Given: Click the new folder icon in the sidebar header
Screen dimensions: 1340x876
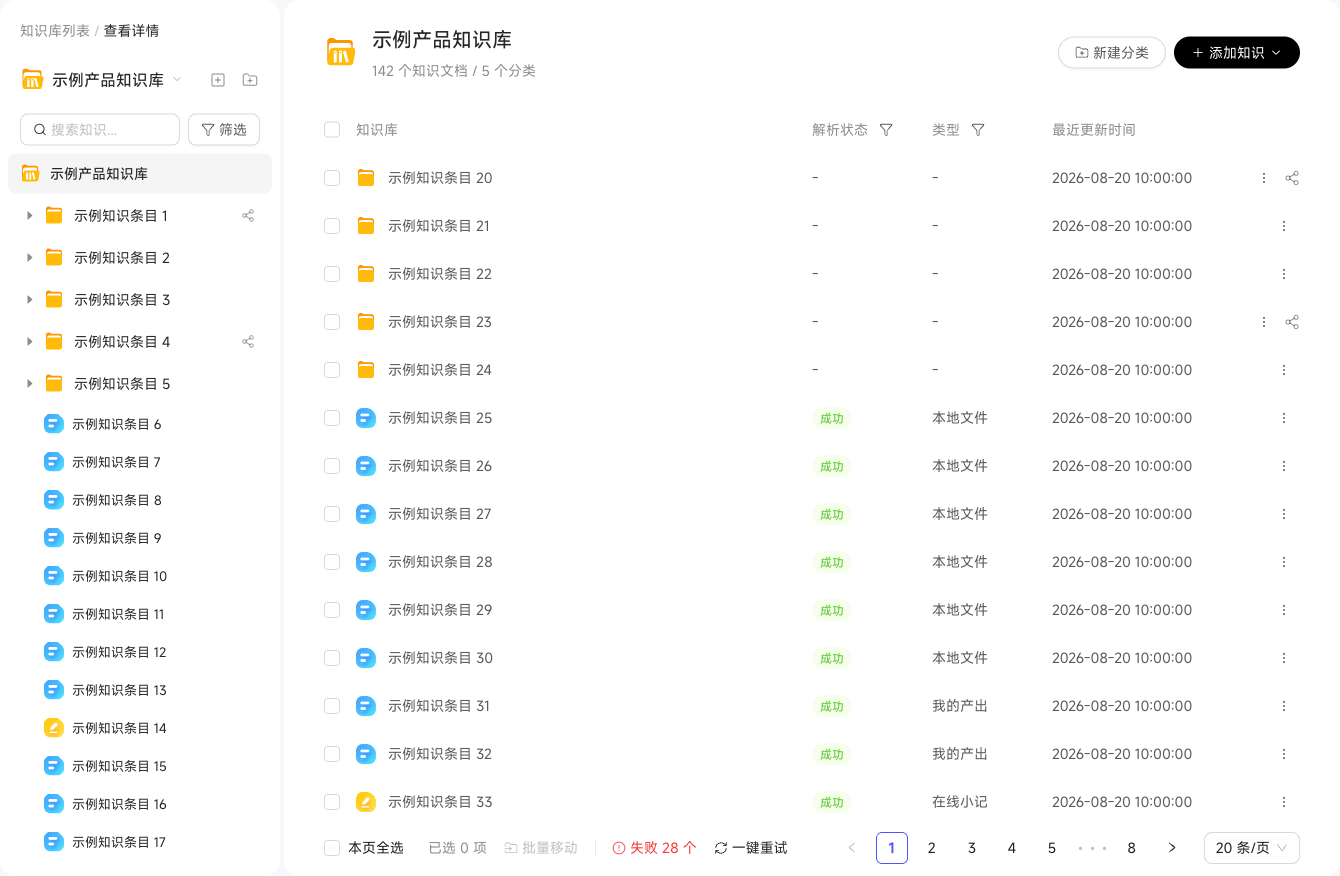Looking at the screenshot, I should coord(250,80).
